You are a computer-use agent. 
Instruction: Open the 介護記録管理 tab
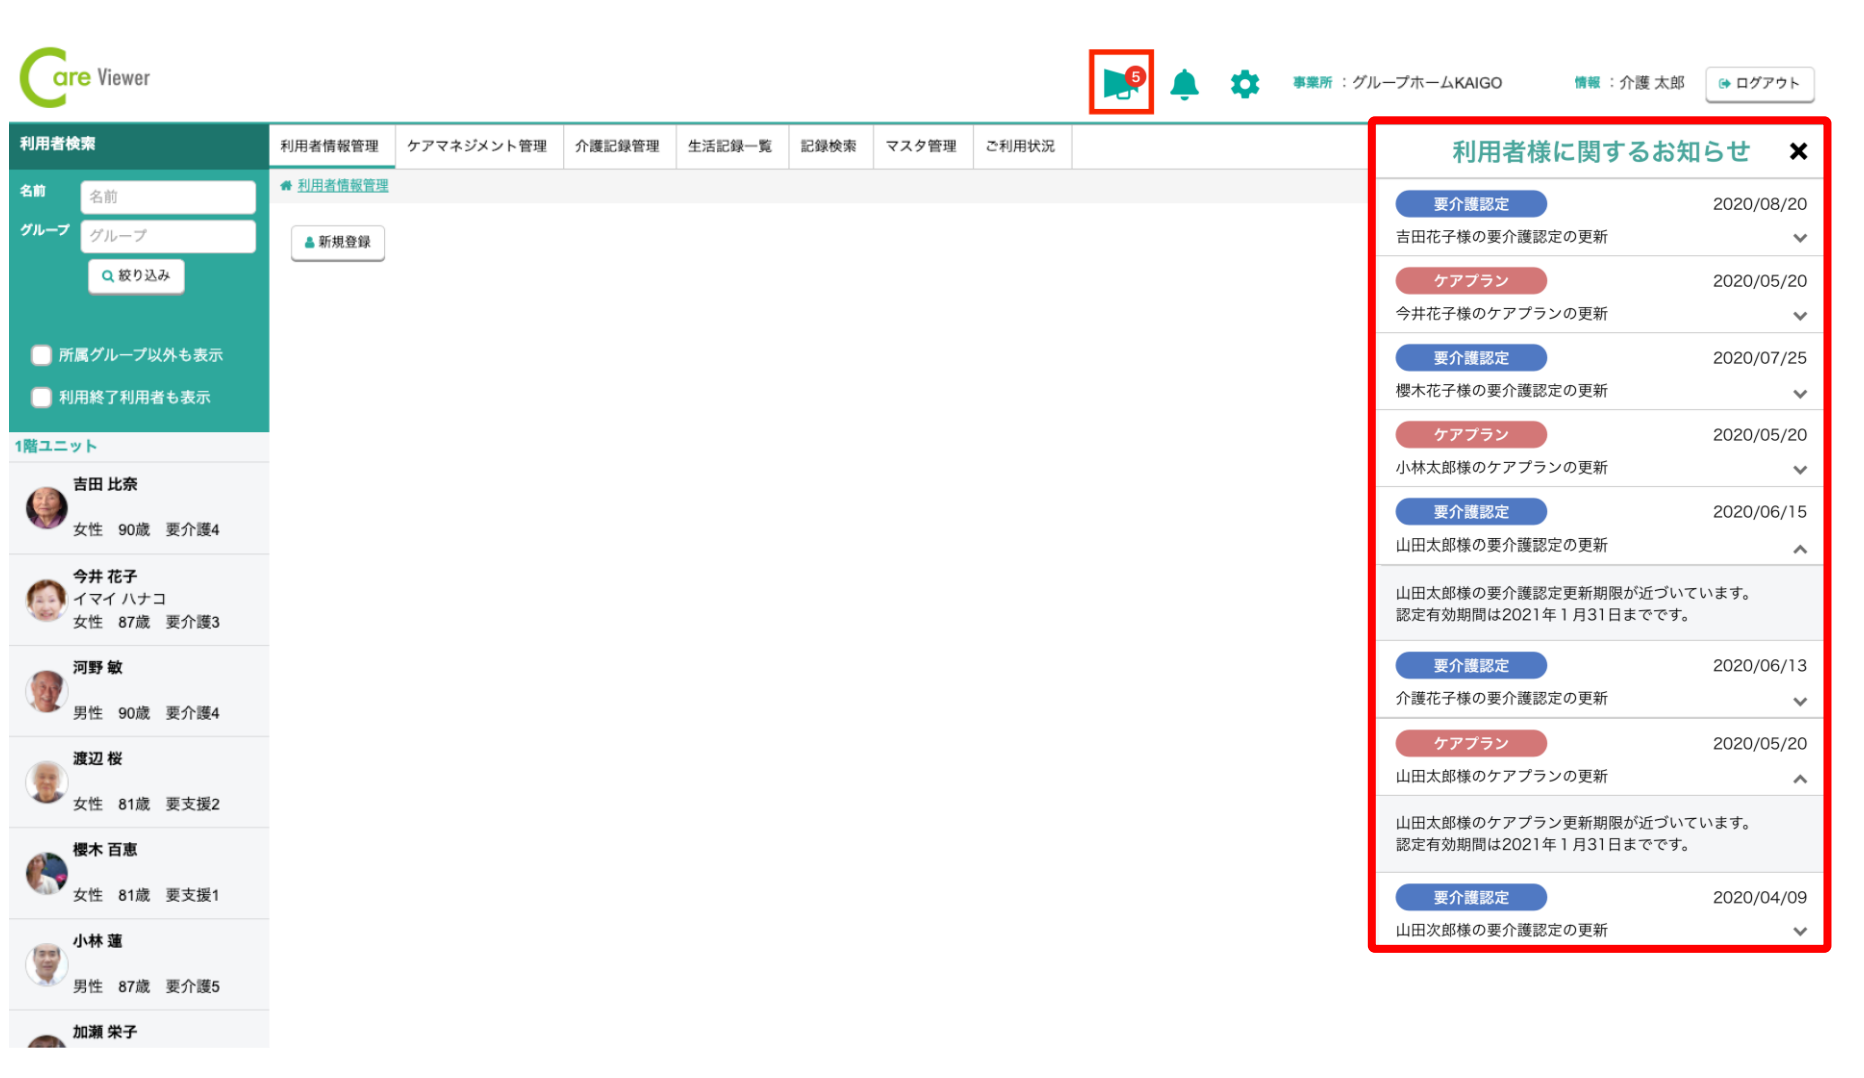(617, 146)
